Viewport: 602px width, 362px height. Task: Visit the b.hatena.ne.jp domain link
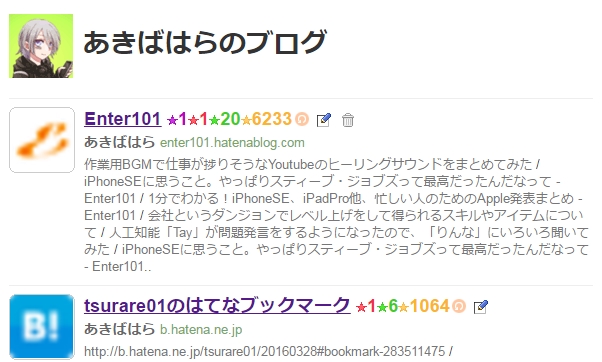point(201,330)
